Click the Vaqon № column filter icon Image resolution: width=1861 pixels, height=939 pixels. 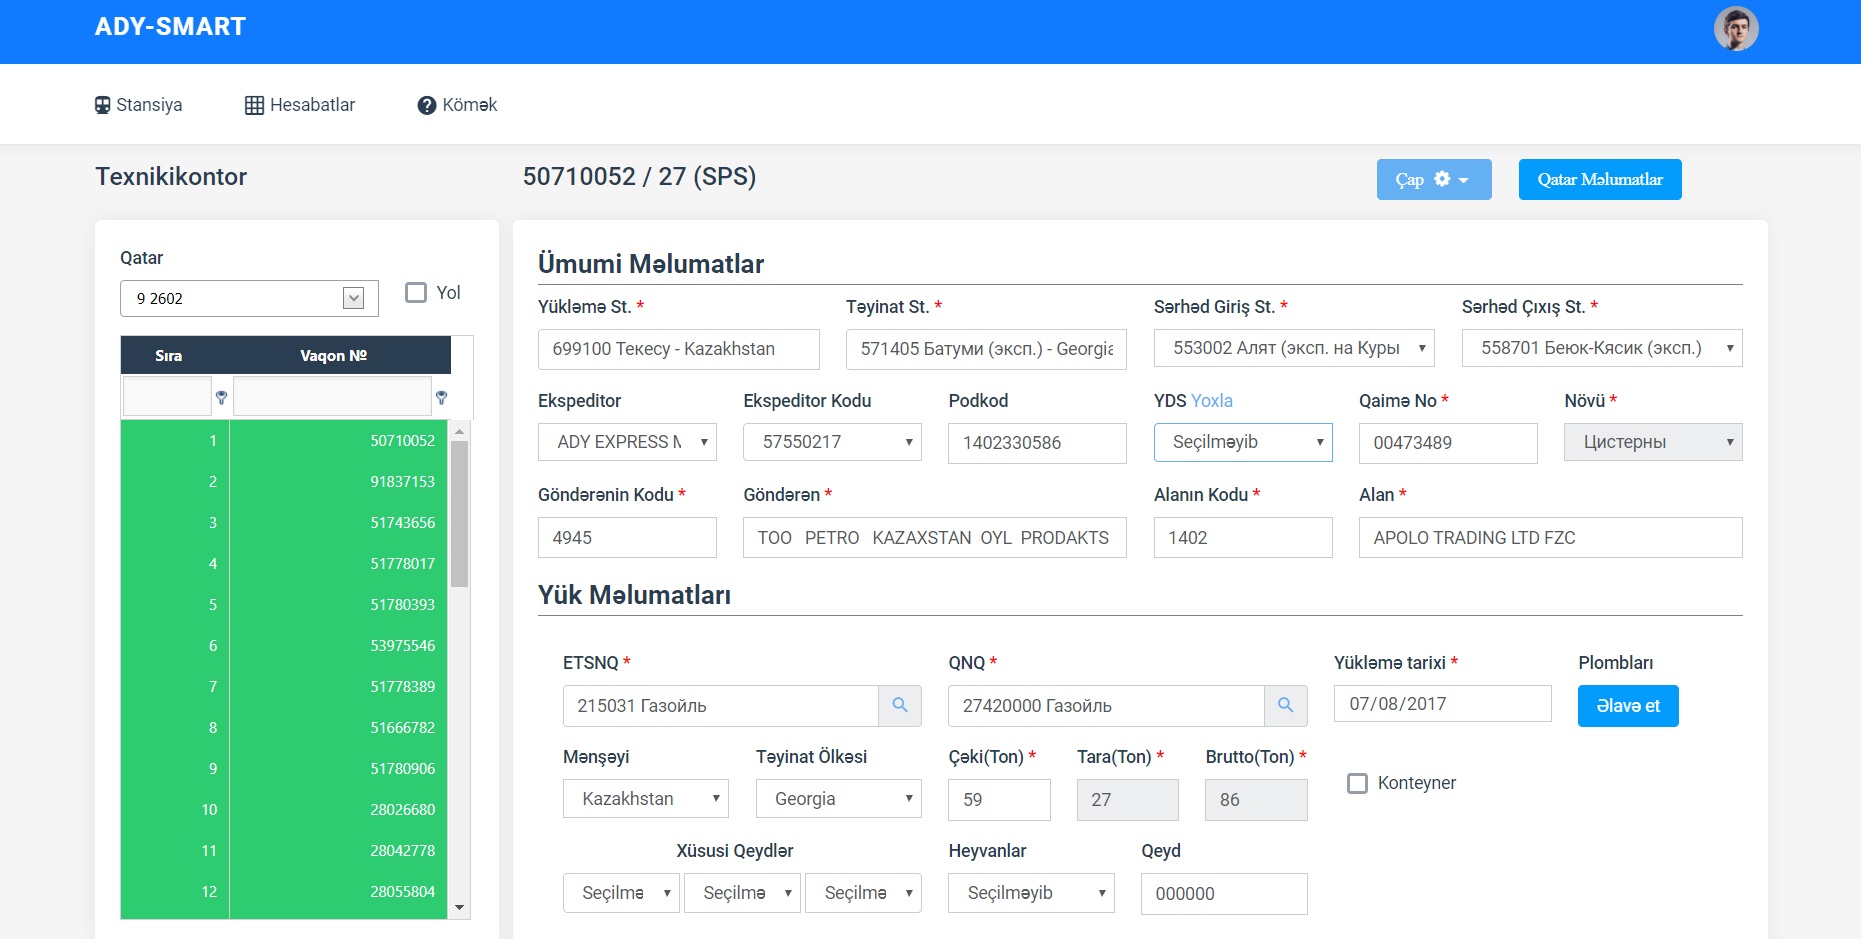click(x=441, y=398)
